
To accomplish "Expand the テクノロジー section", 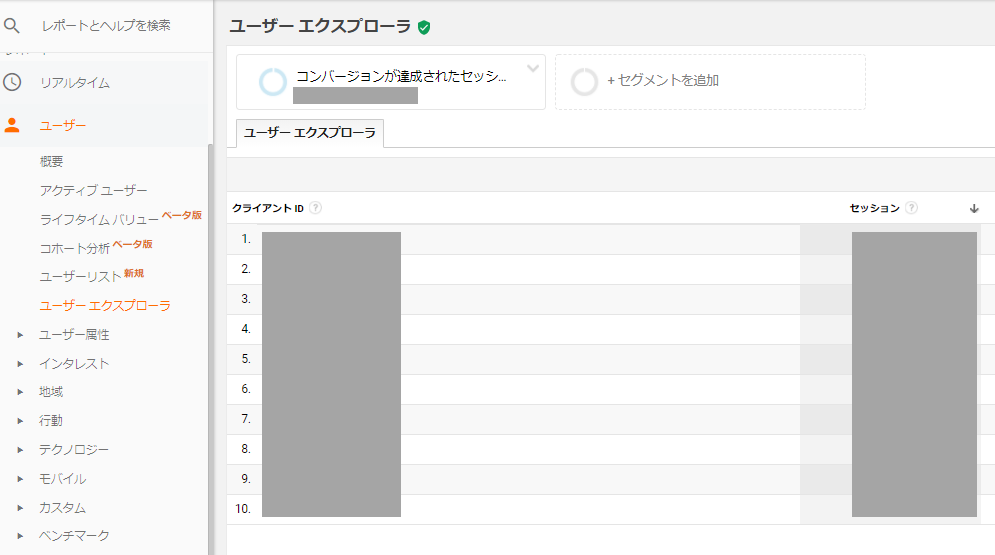I will coord(20,450).
